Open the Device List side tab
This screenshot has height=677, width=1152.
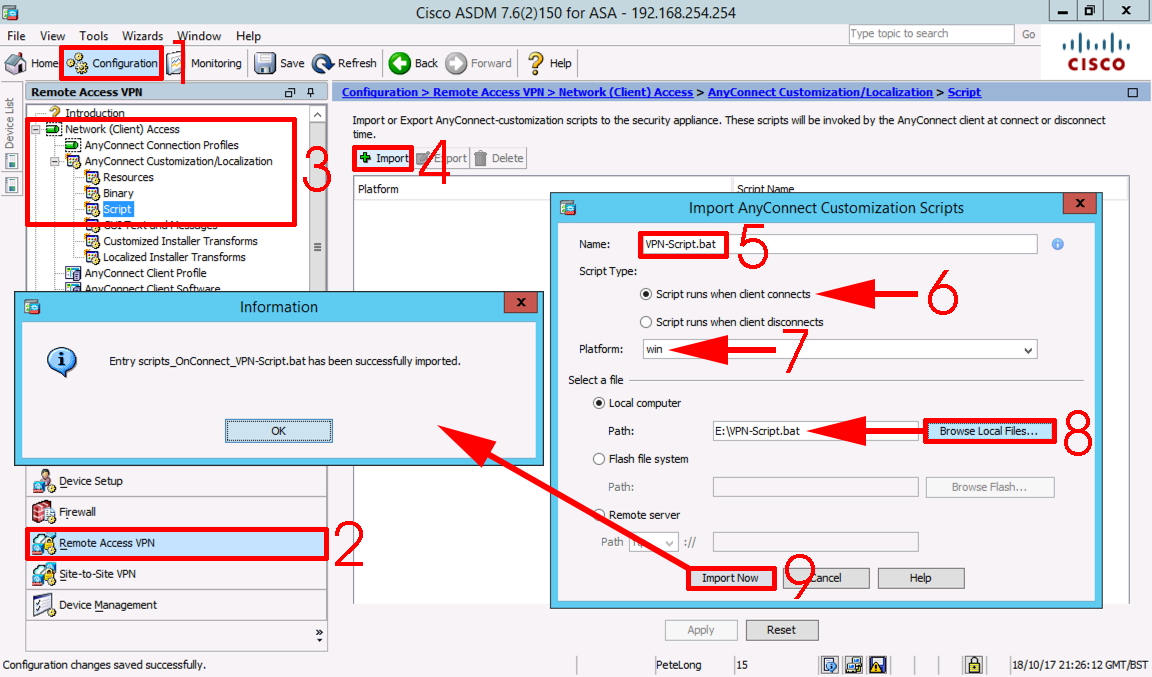tap(10, 123)
